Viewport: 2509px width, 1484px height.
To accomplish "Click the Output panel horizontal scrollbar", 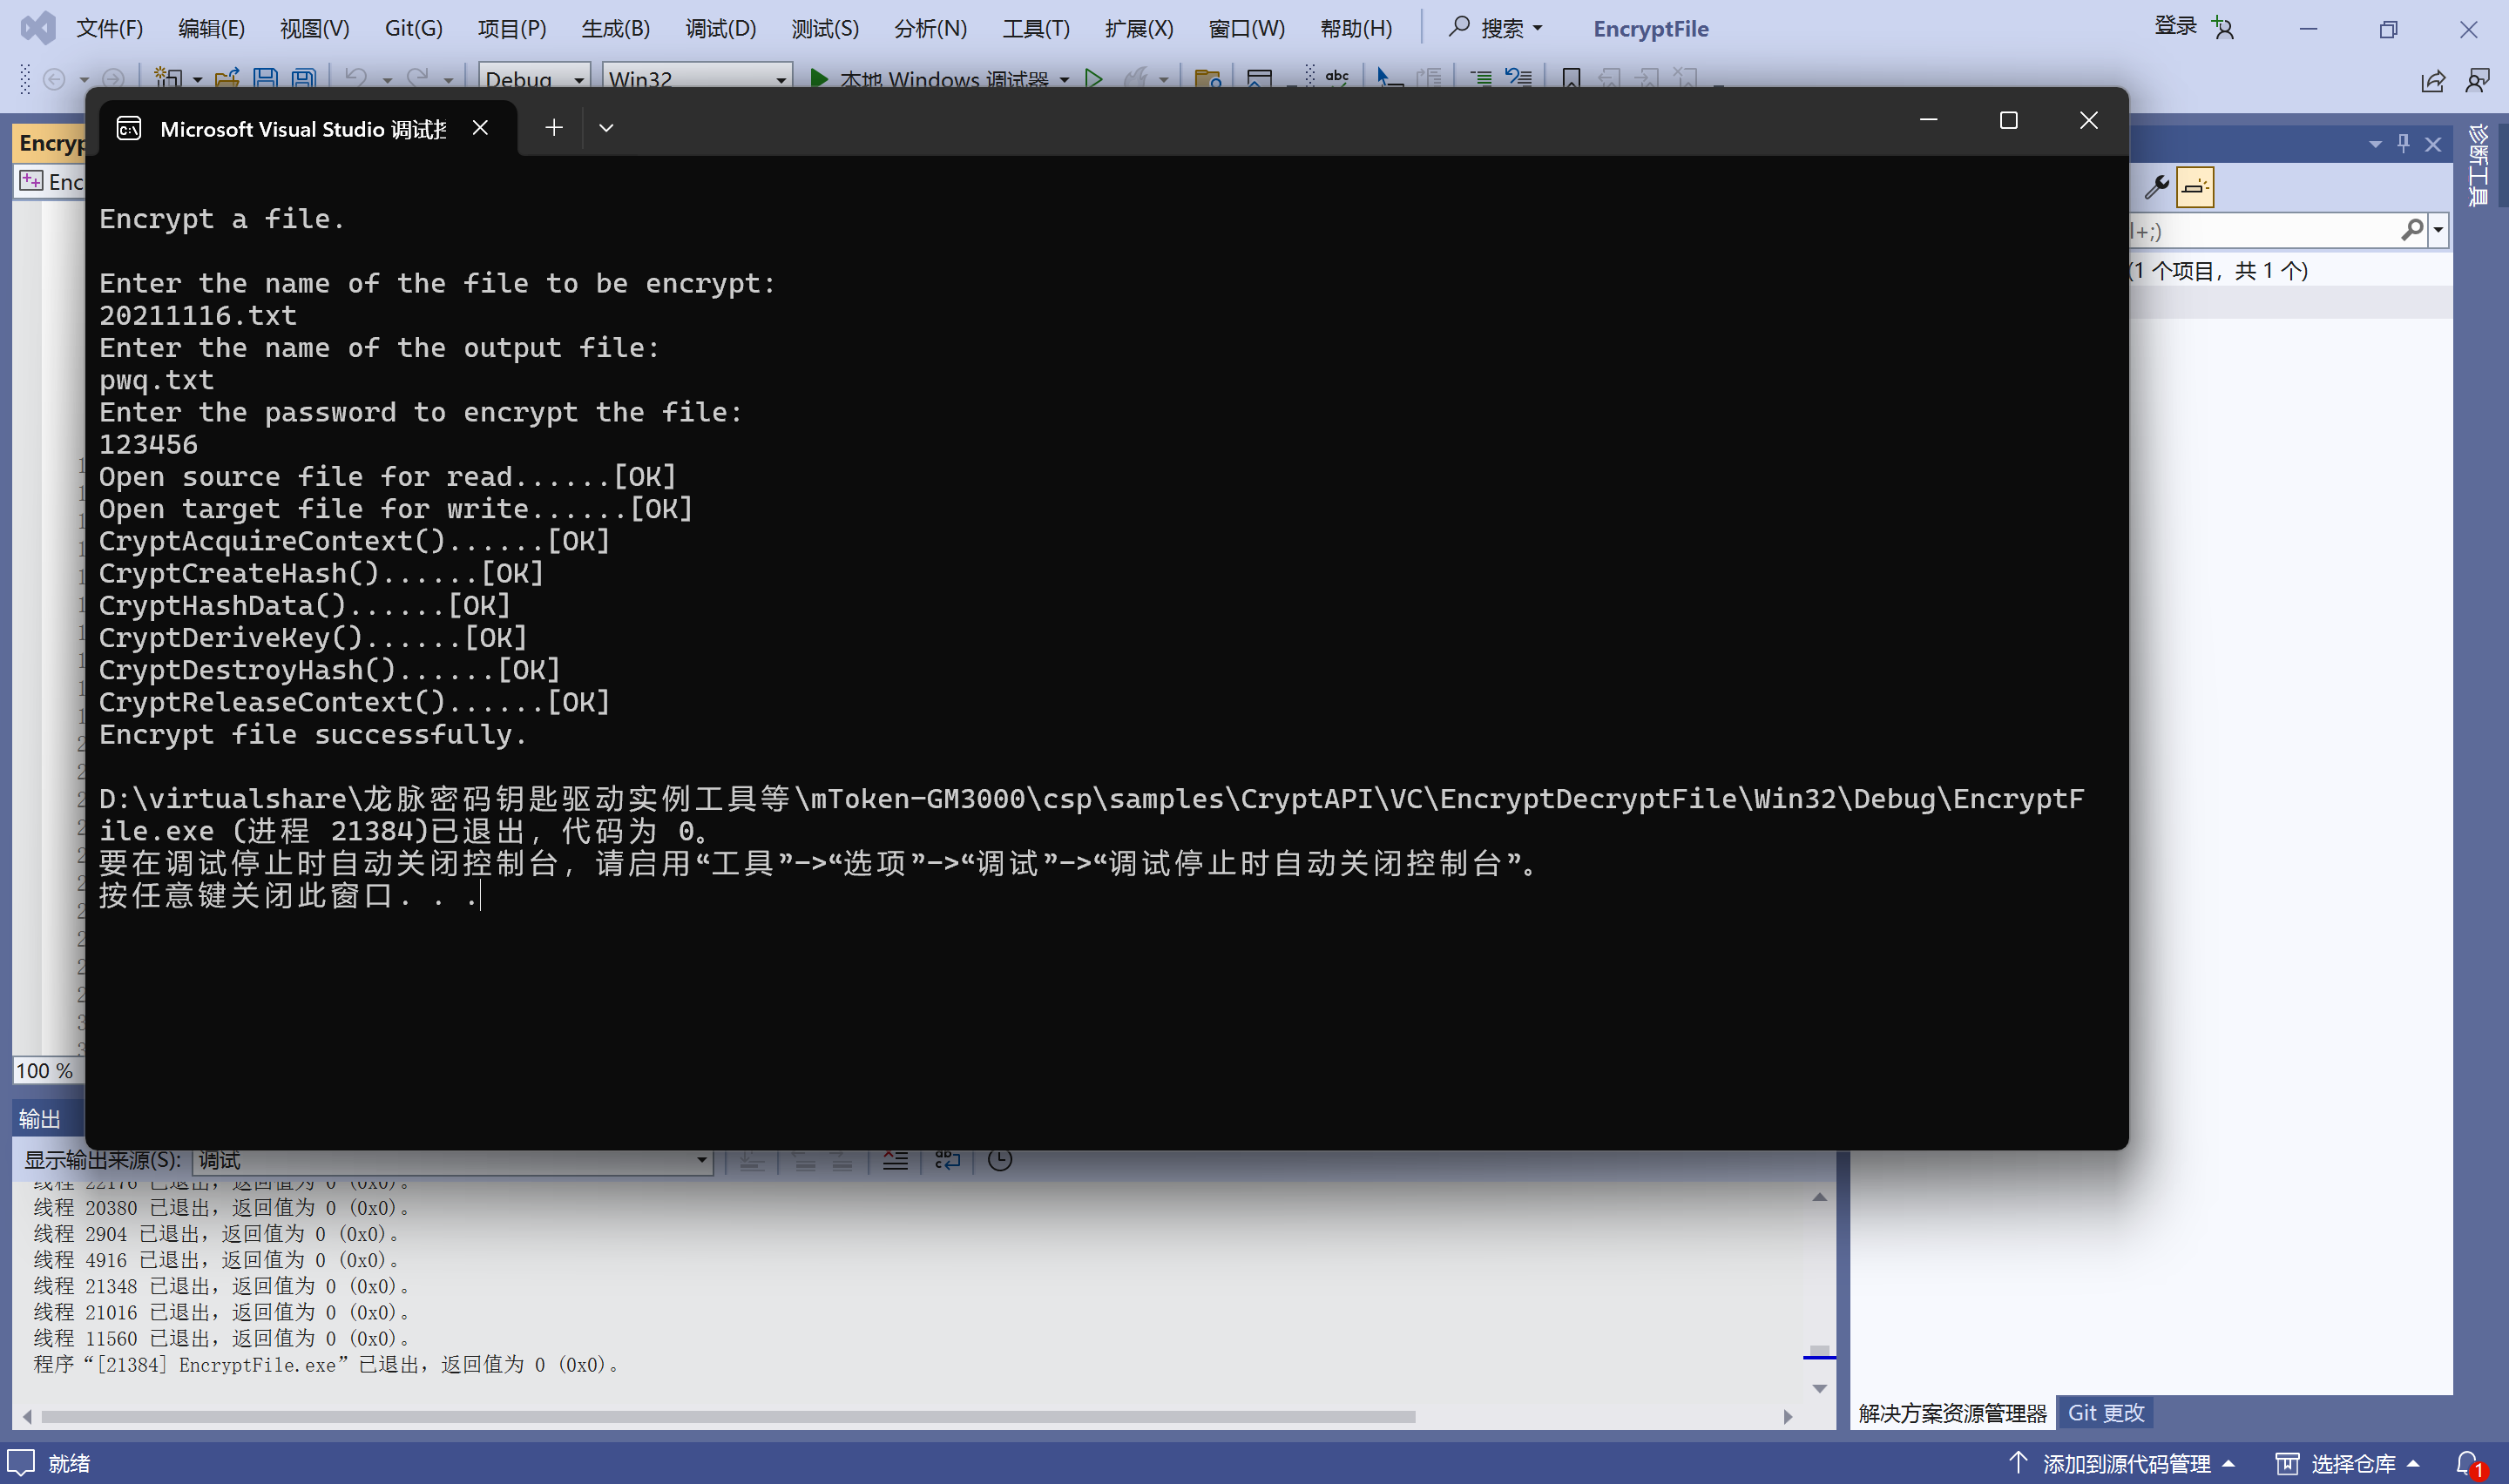I will click(727, 1416).
